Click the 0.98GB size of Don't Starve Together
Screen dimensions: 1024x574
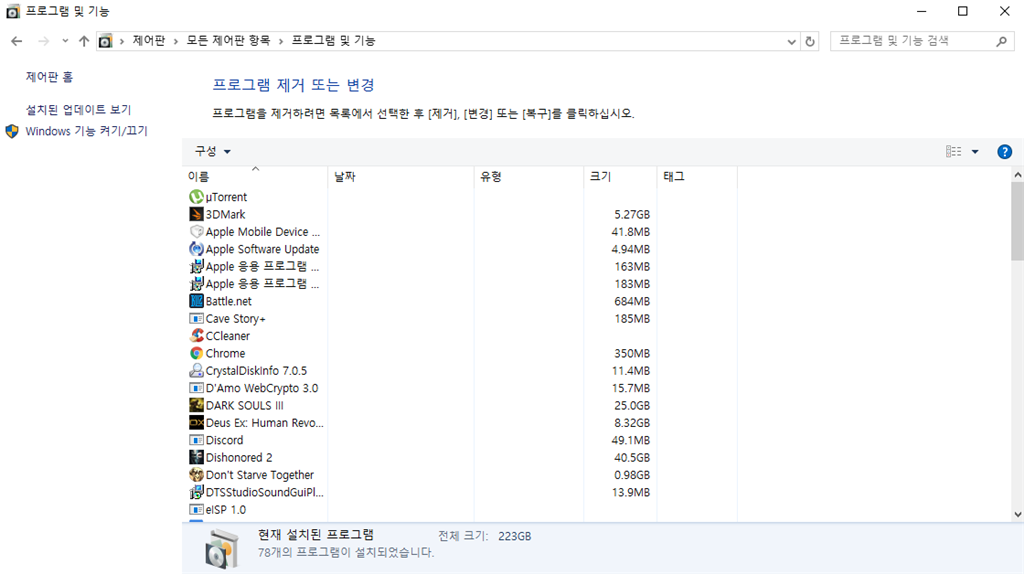click(x=632, y=475)
